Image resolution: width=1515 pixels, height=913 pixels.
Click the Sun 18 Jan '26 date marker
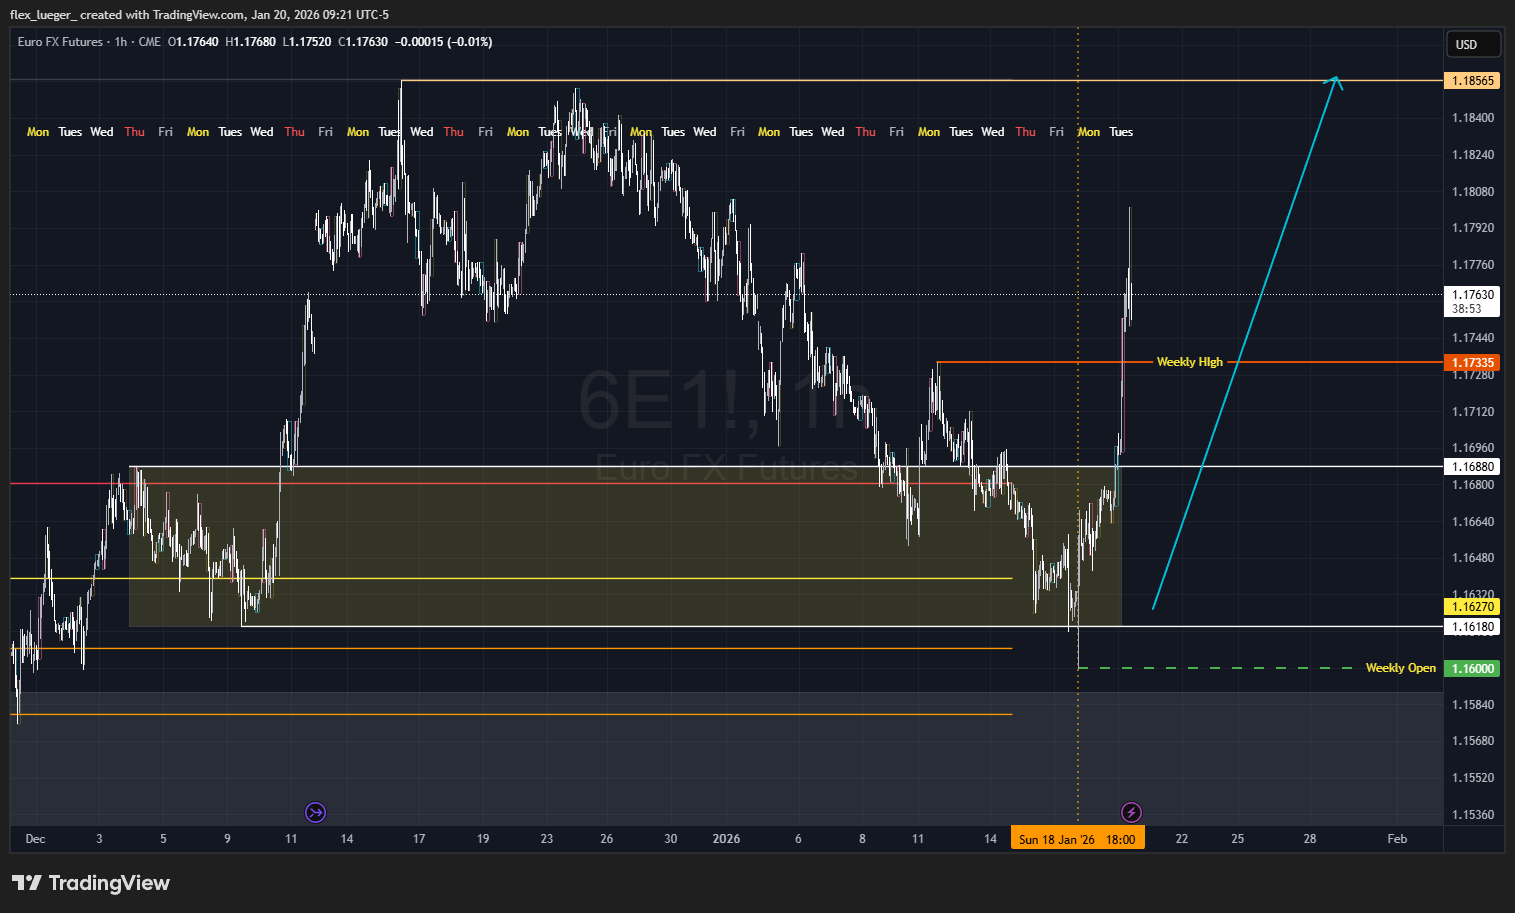tap(1077, 839)
